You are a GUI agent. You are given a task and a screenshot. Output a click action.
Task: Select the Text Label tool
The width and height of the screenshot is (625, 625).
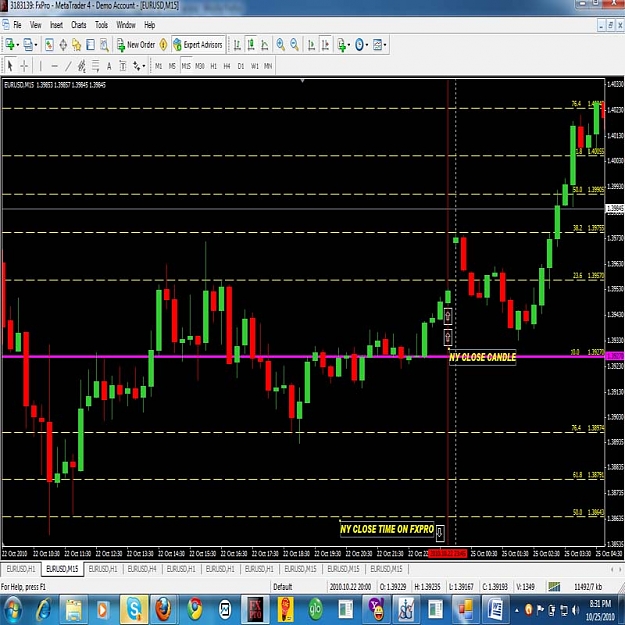[123, 66]
